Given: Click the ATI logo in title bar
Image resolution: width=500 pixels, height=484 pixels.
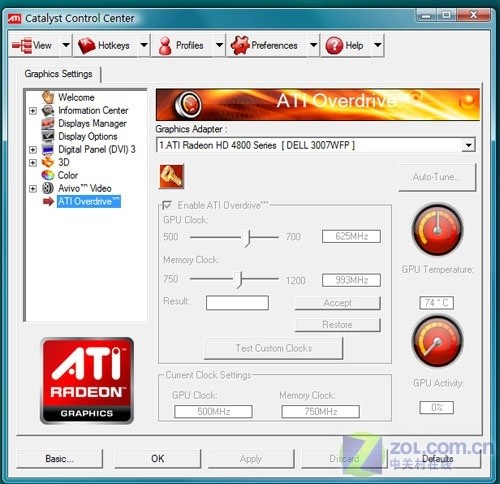Looking at the screenshot, I should tap(14, 18).
